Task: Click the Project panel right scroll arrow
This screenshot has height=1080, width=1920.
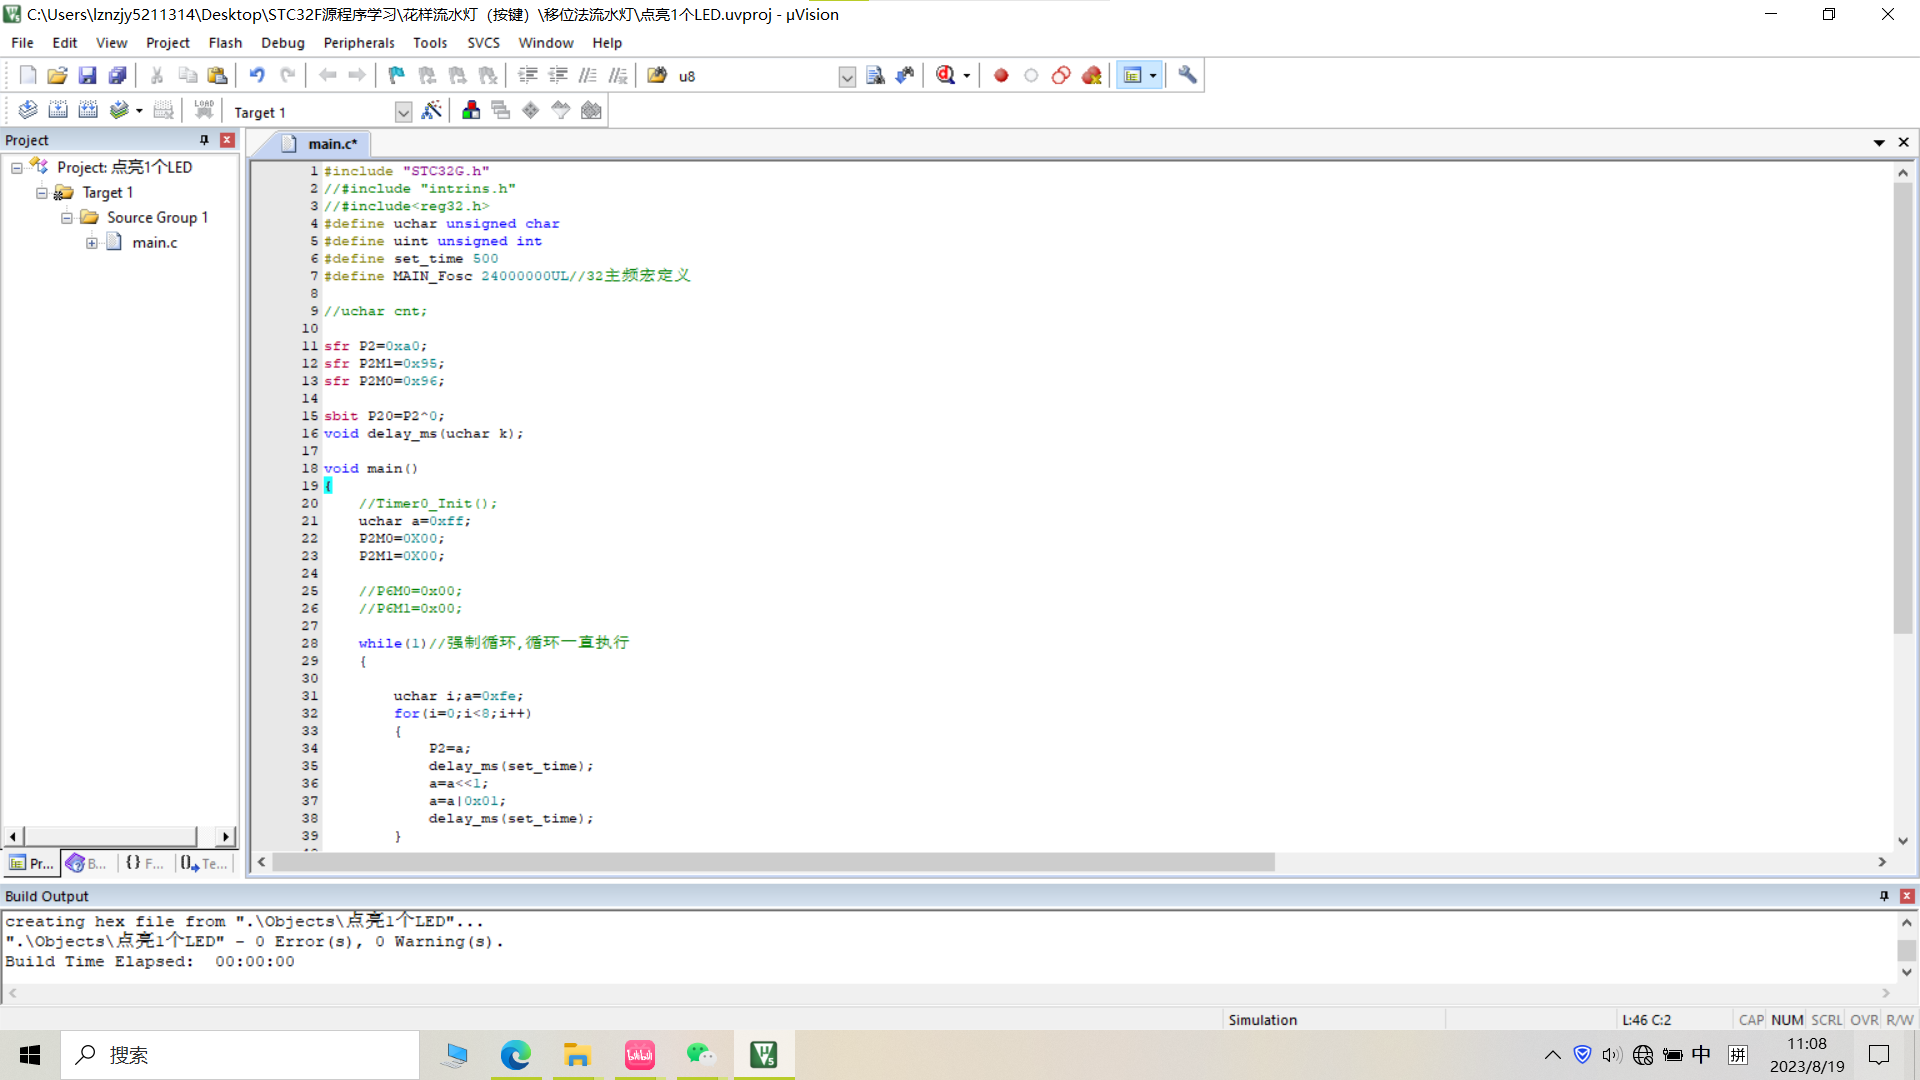Action: (226, 836)
